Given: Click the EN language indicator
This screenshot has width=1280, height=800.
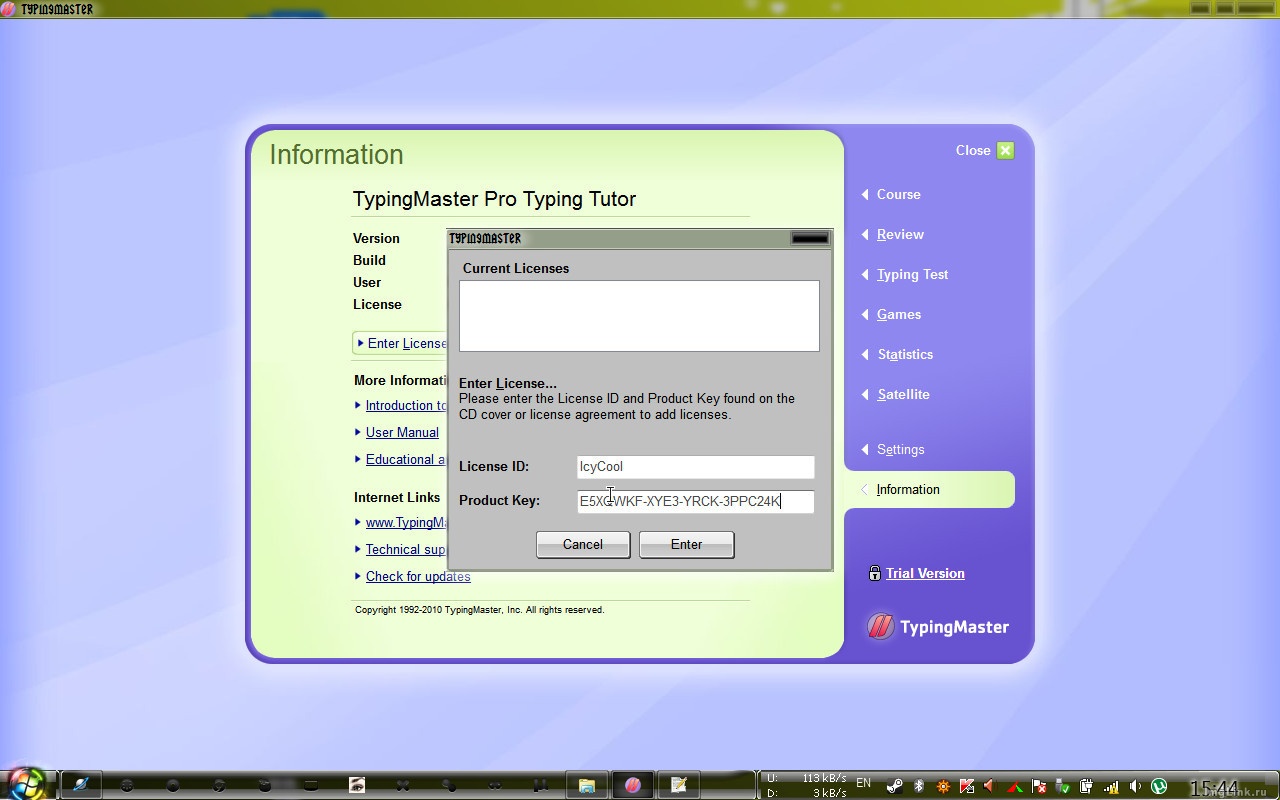Looking at the screenshot, I should point(864,783).
